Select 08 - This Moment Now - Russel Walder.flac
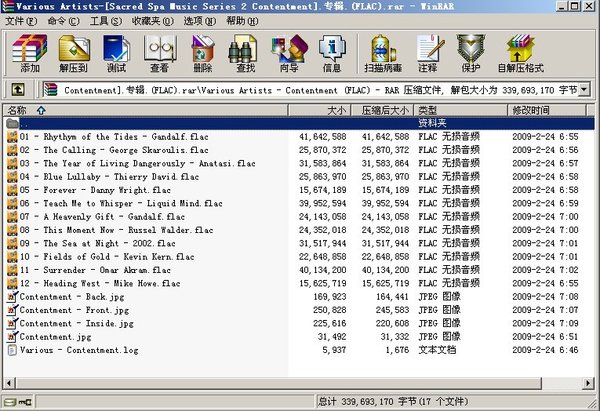Viewport: 600px width, 411px height. click(x=116, y=230)
